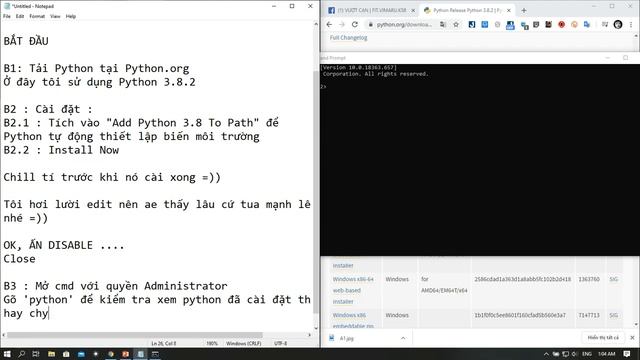640x360 pixels.
Task: Open SIG link for x86-64 web-based installer
Action: [x=613, y=279]
